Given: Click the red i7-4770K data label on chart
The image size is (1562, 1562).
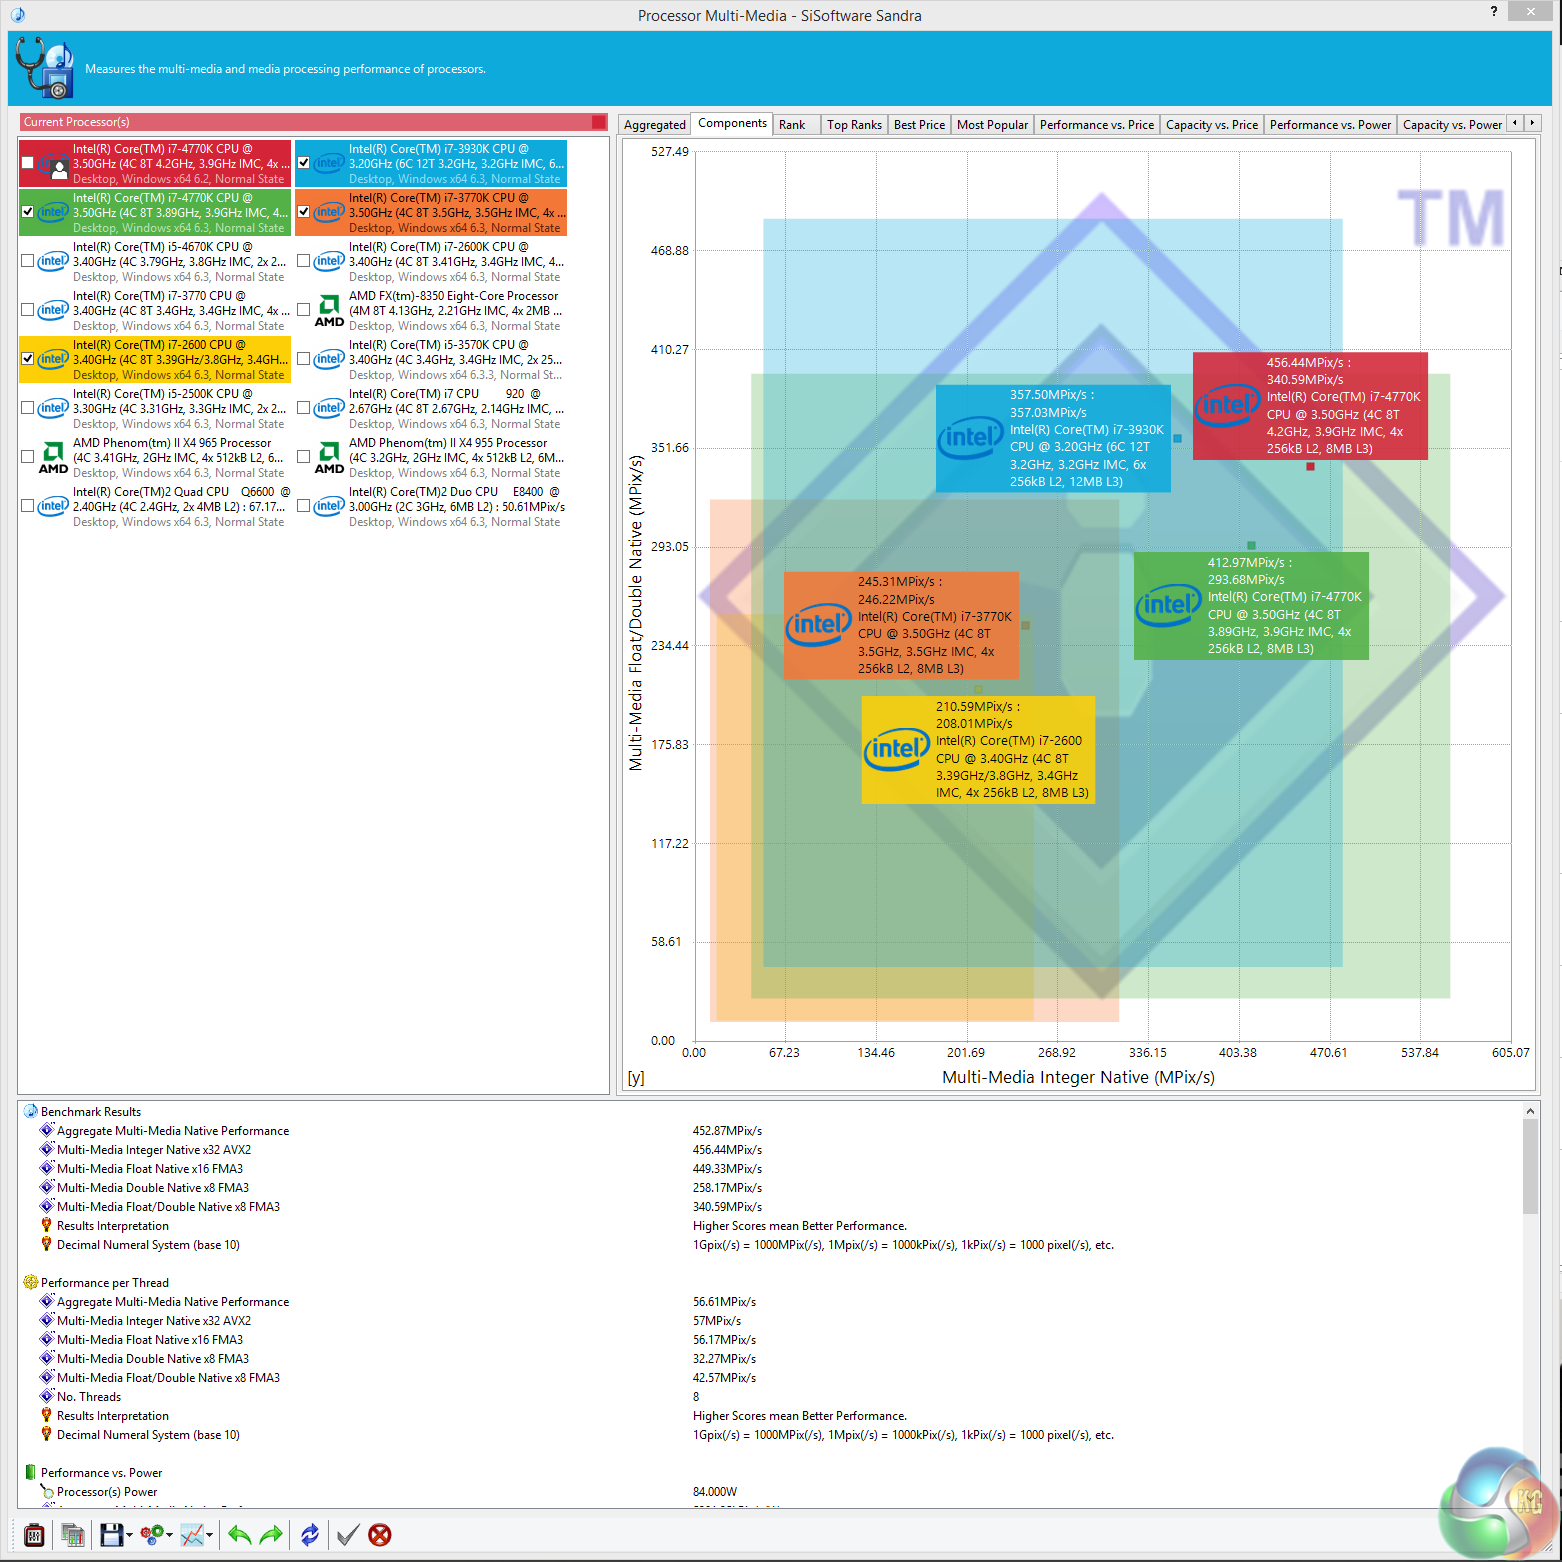Looking at the screenshot, I should [x=1310, y=406].
